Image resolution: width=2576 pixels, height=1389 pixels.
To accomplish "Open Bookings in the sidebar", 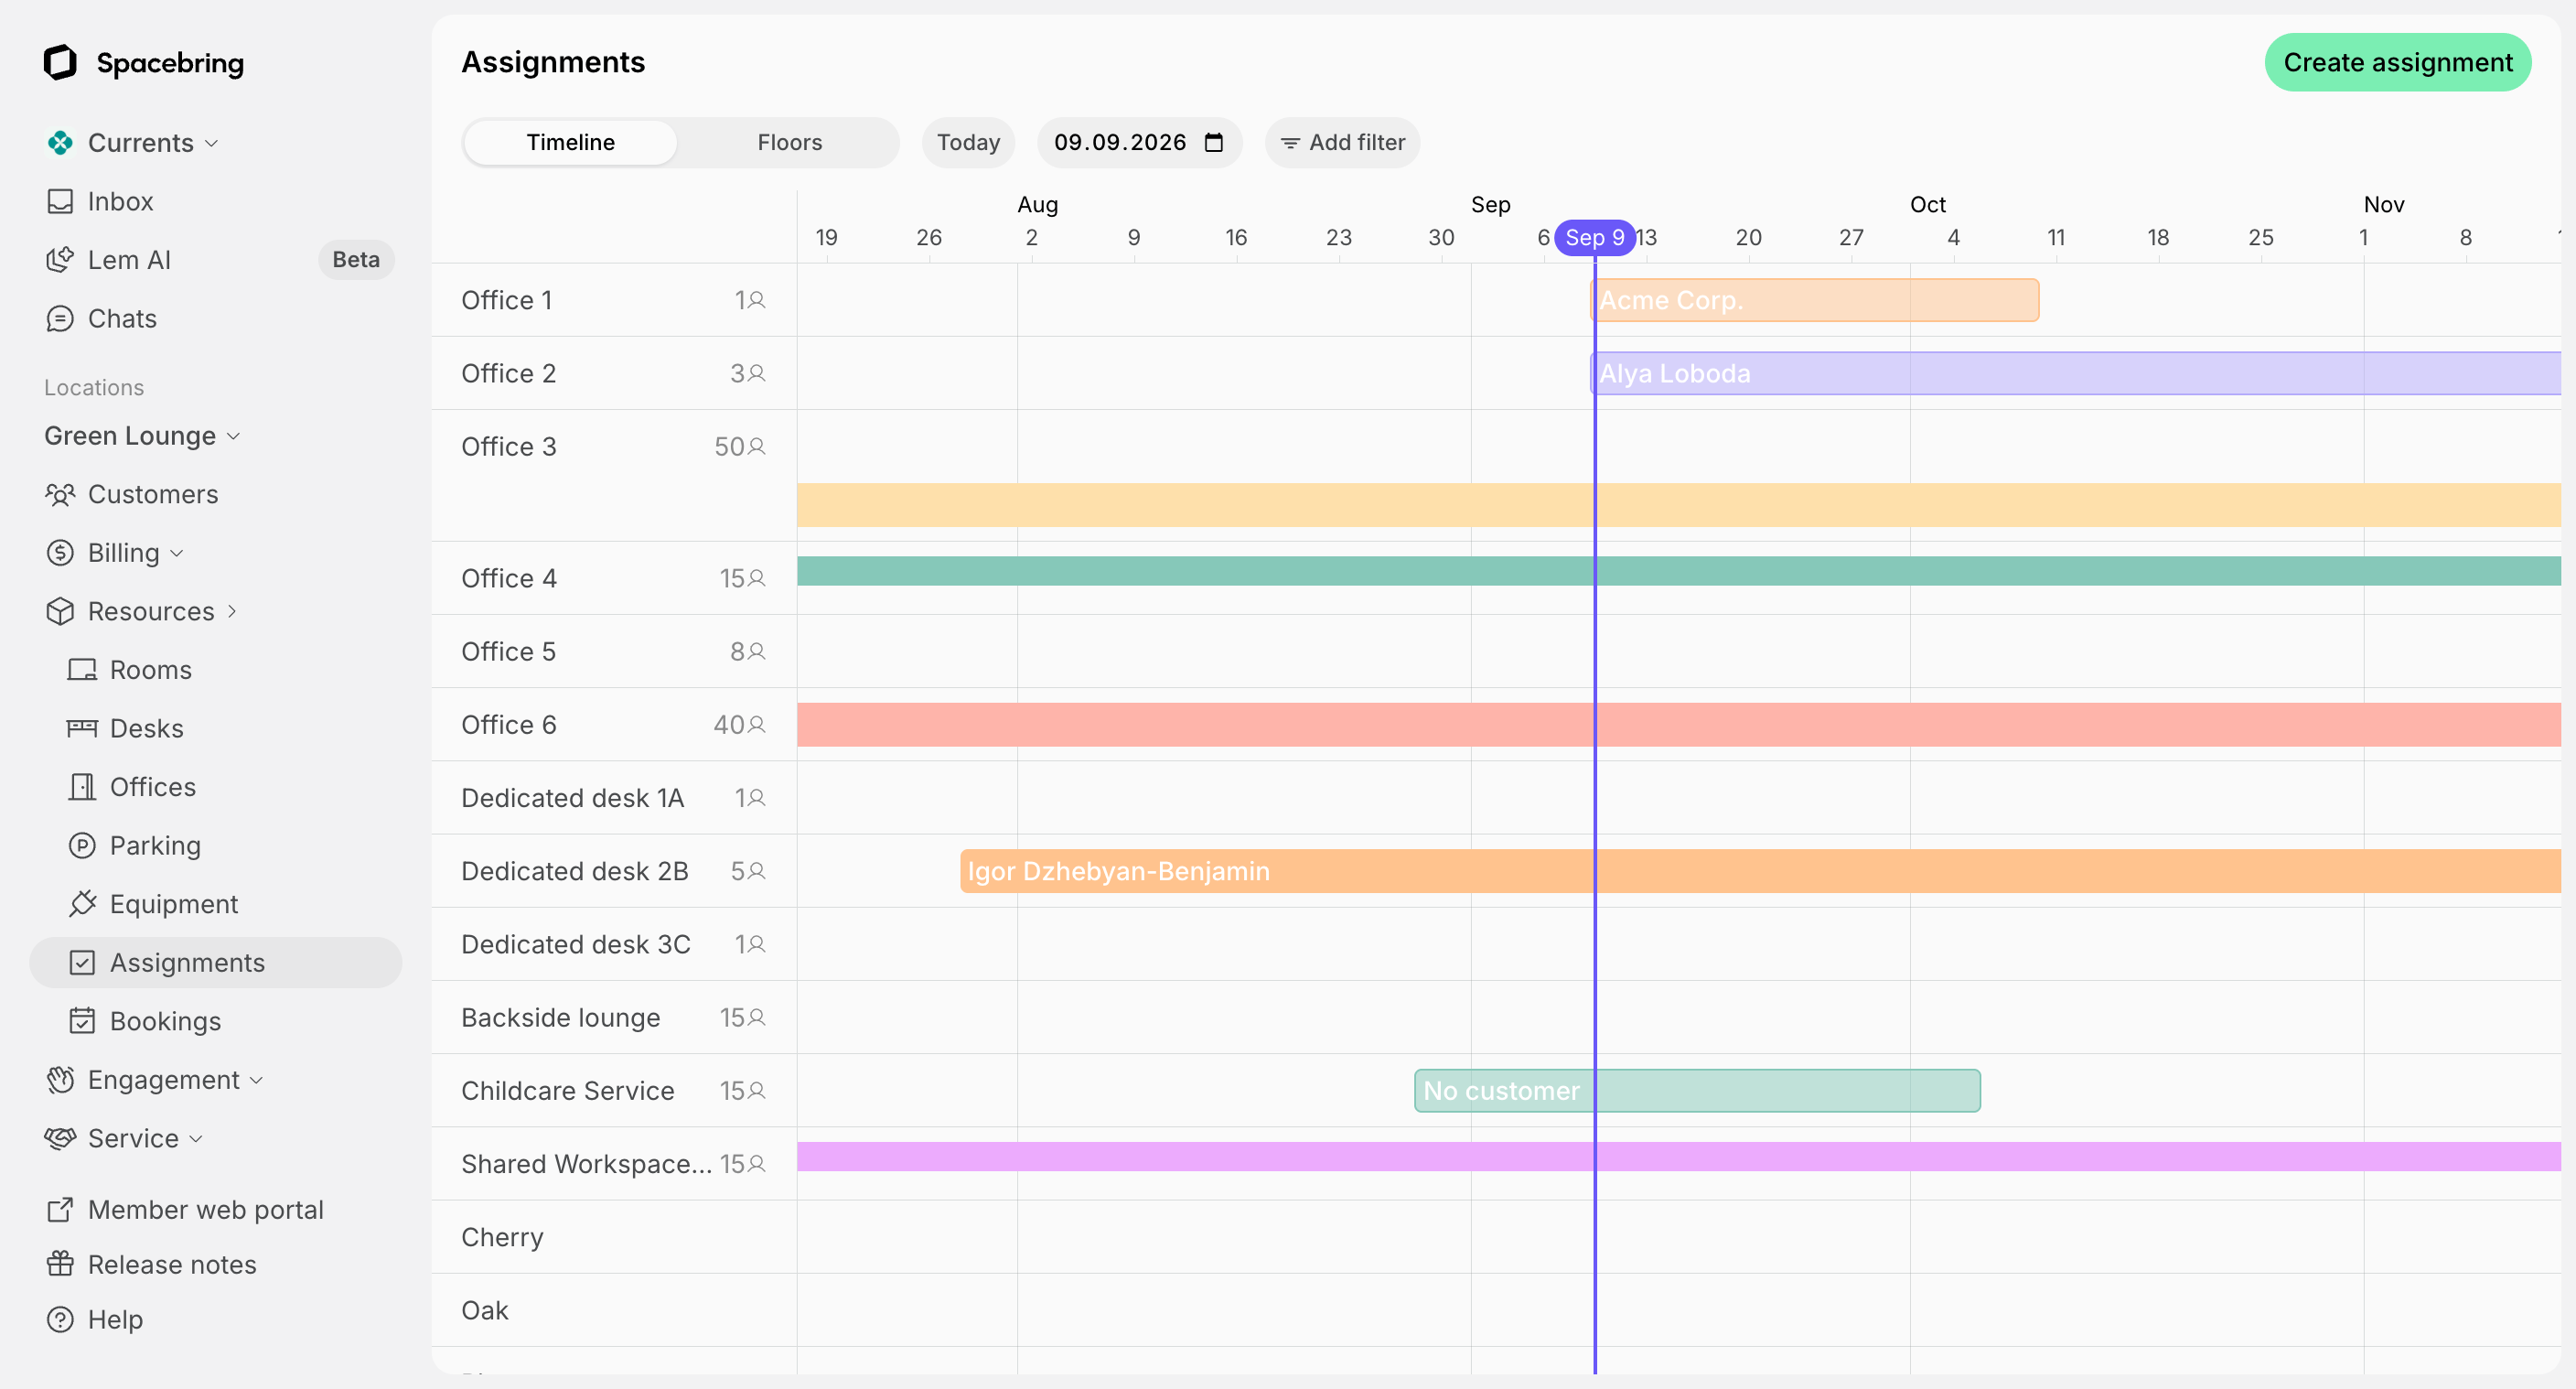I will coord(165,1021).
